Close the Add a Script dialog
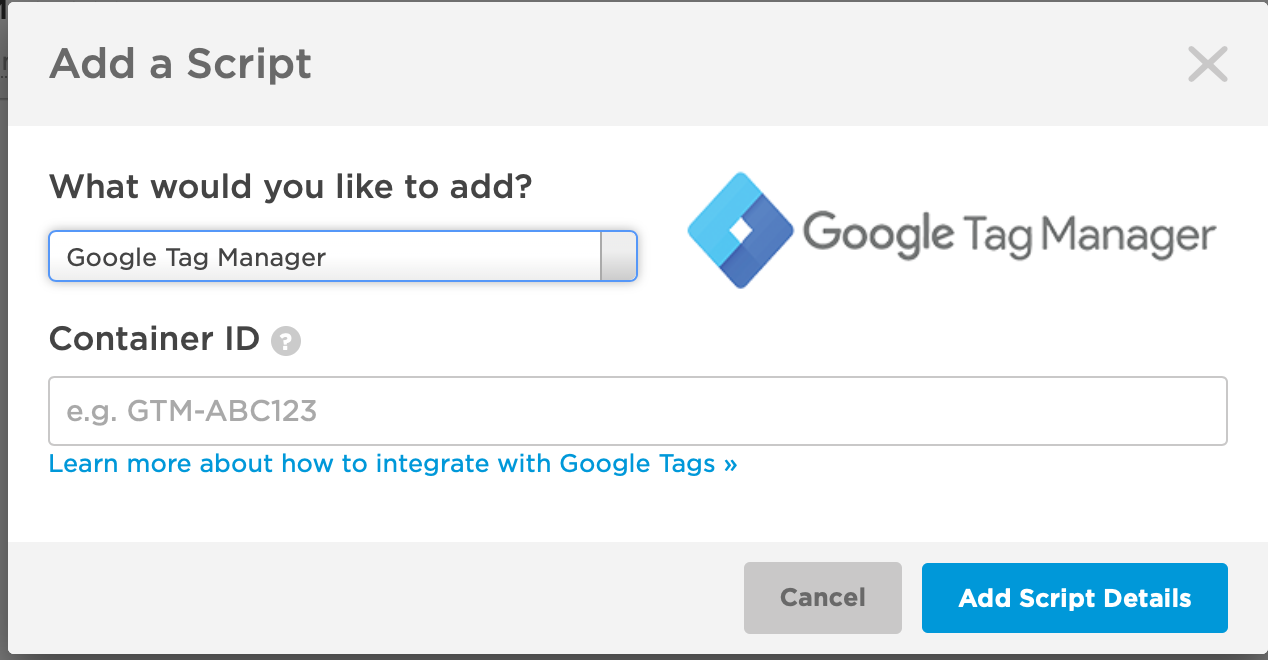1268x660 pixels. (1207, 65)
